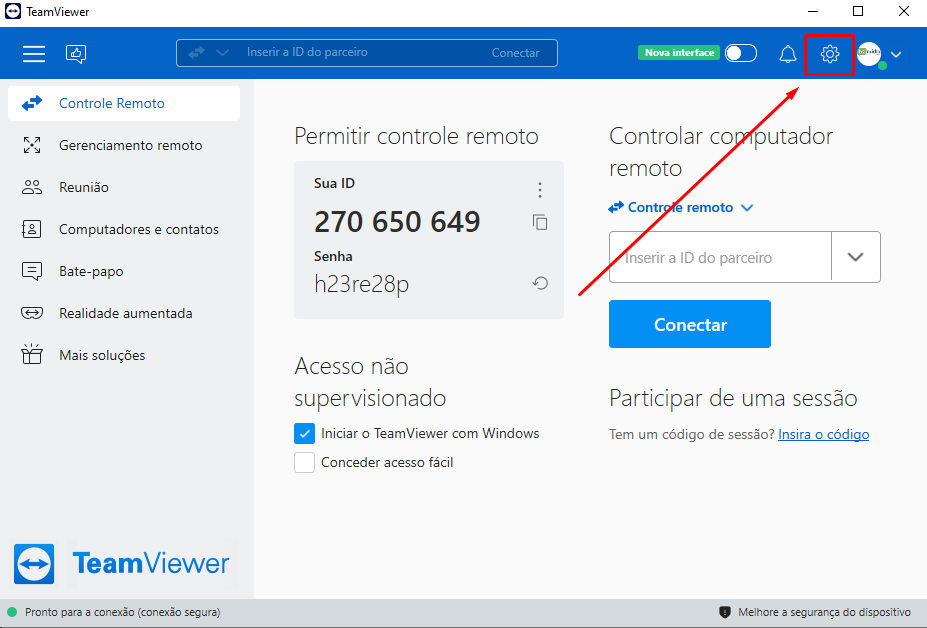Viewport: 927px width, 628px height.
Task: Copy the ID with the copy icon
Action: tap(540, 222)
